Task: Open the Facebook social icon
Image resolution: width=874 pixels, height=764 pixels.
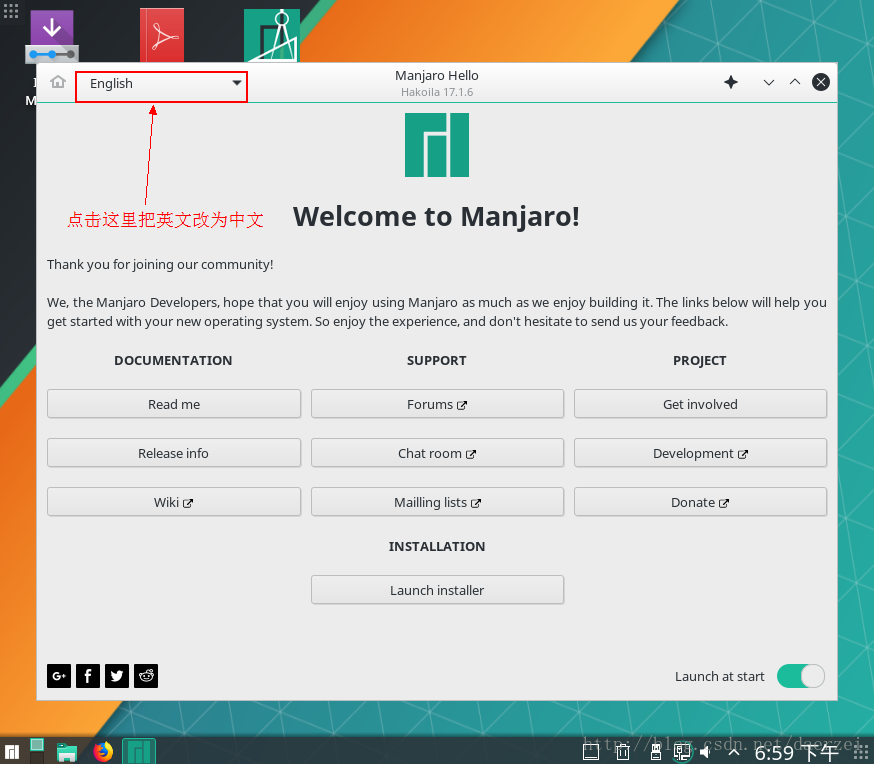Action: coord(88,676)
